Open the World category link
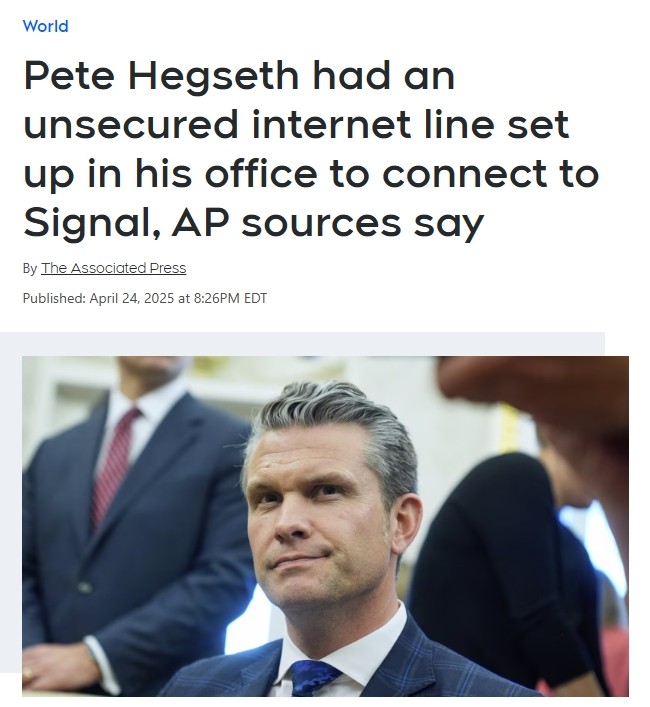The image size is (650, 707). click(46, 26)
